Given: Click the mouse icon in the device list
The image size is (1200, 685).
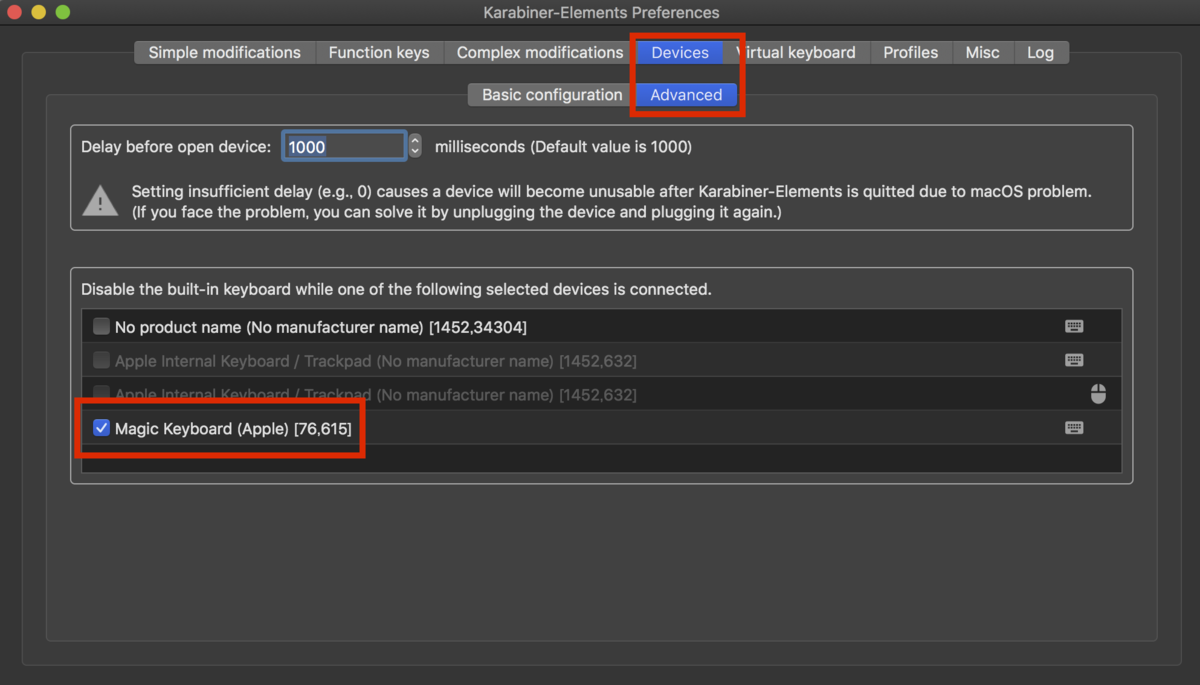Looking at the screenshot, I should pyautogui.click(x=1098, y=394).
